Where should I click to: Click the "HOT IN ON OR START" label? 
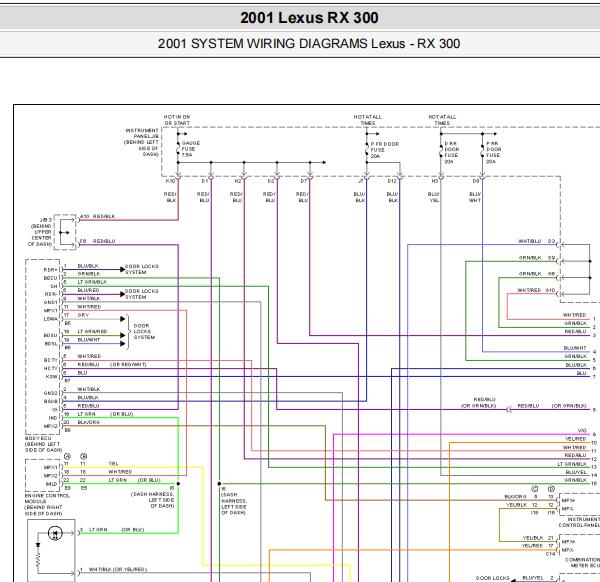point(177,120)
